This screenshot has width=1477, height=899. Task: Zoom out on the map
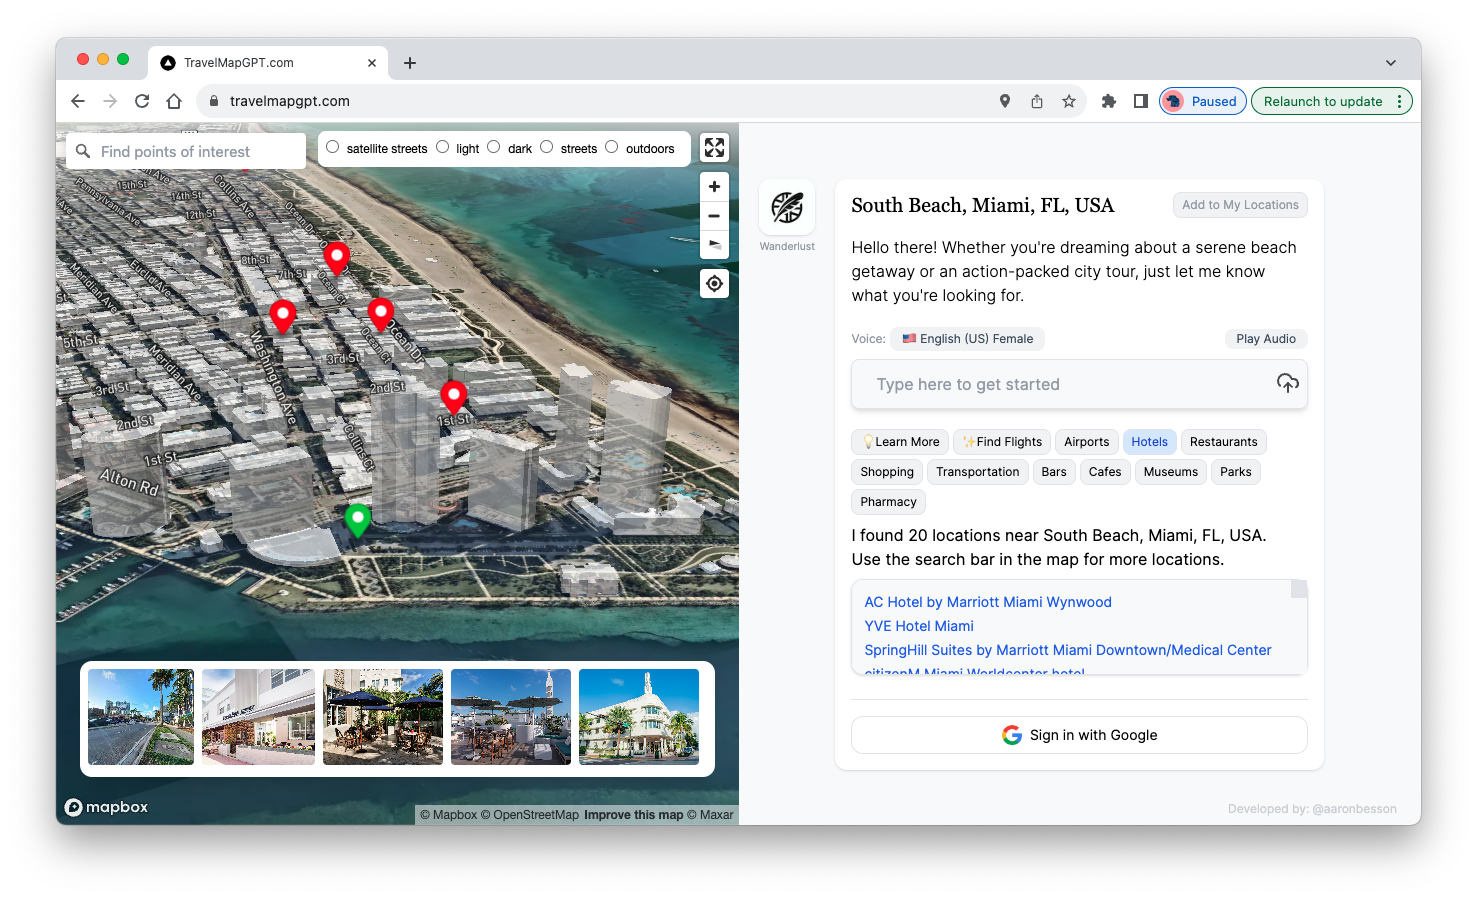click(714, 216)
